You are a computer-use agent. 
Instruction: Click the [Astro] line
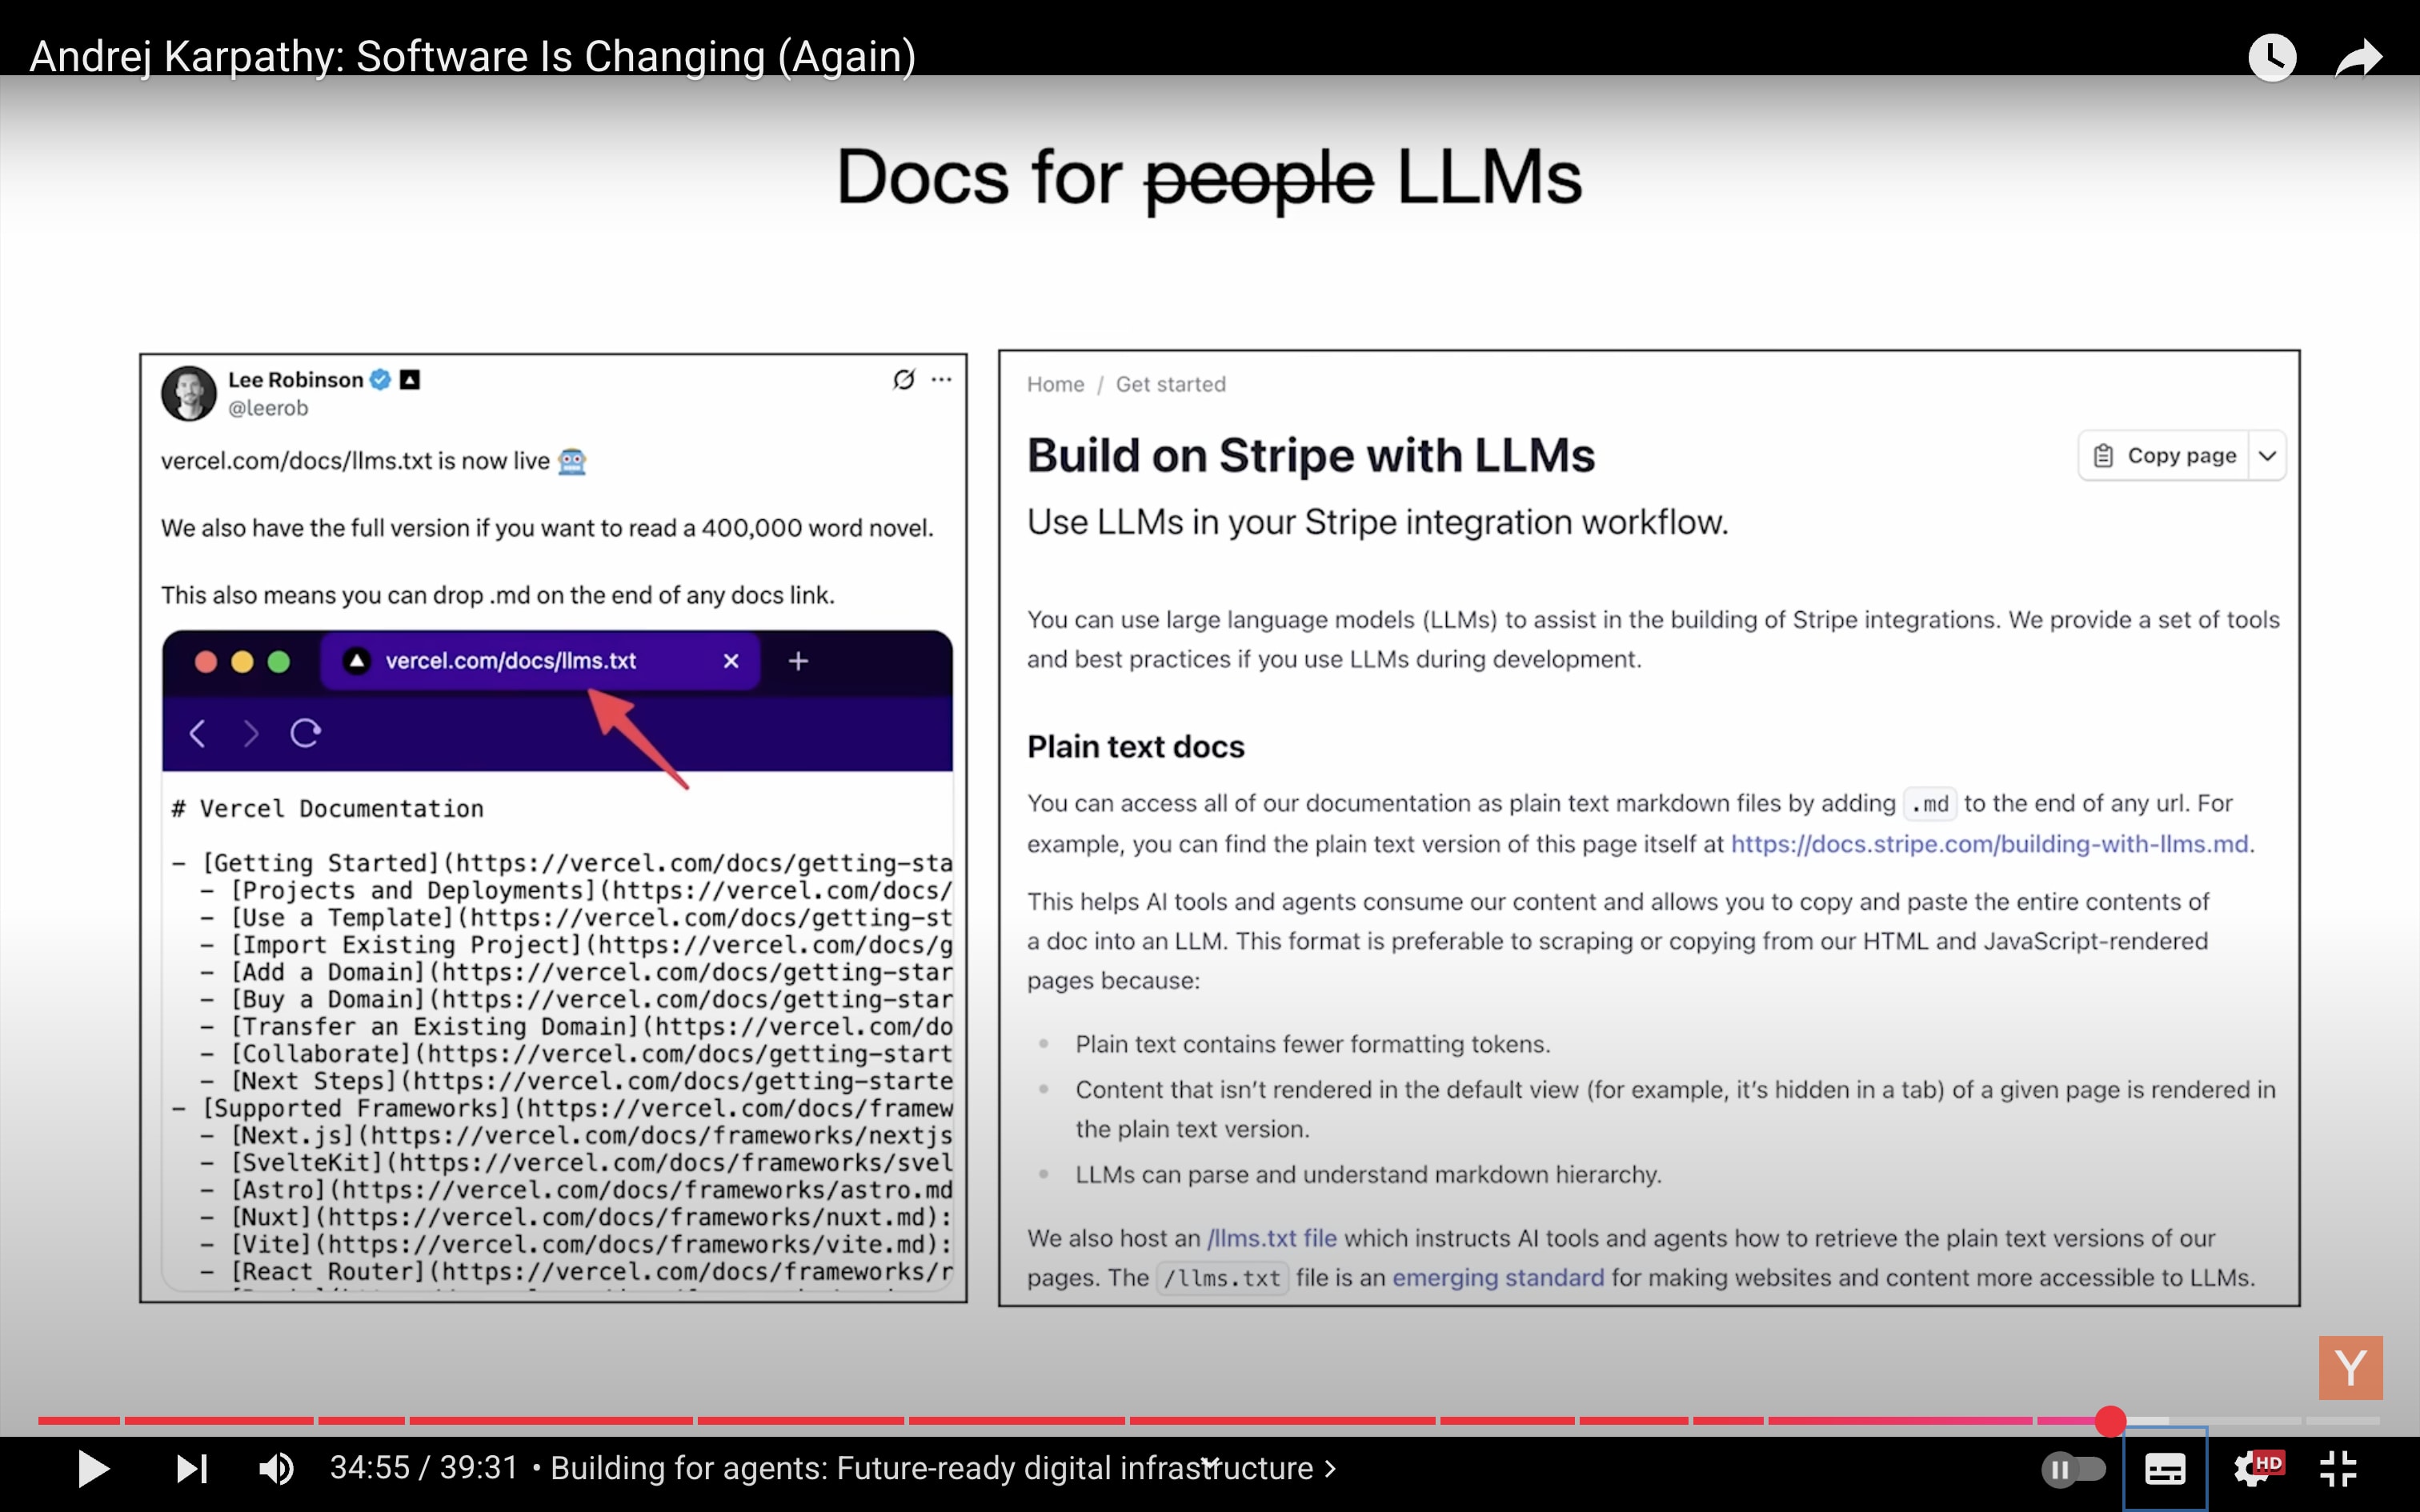pos(576,1190)
